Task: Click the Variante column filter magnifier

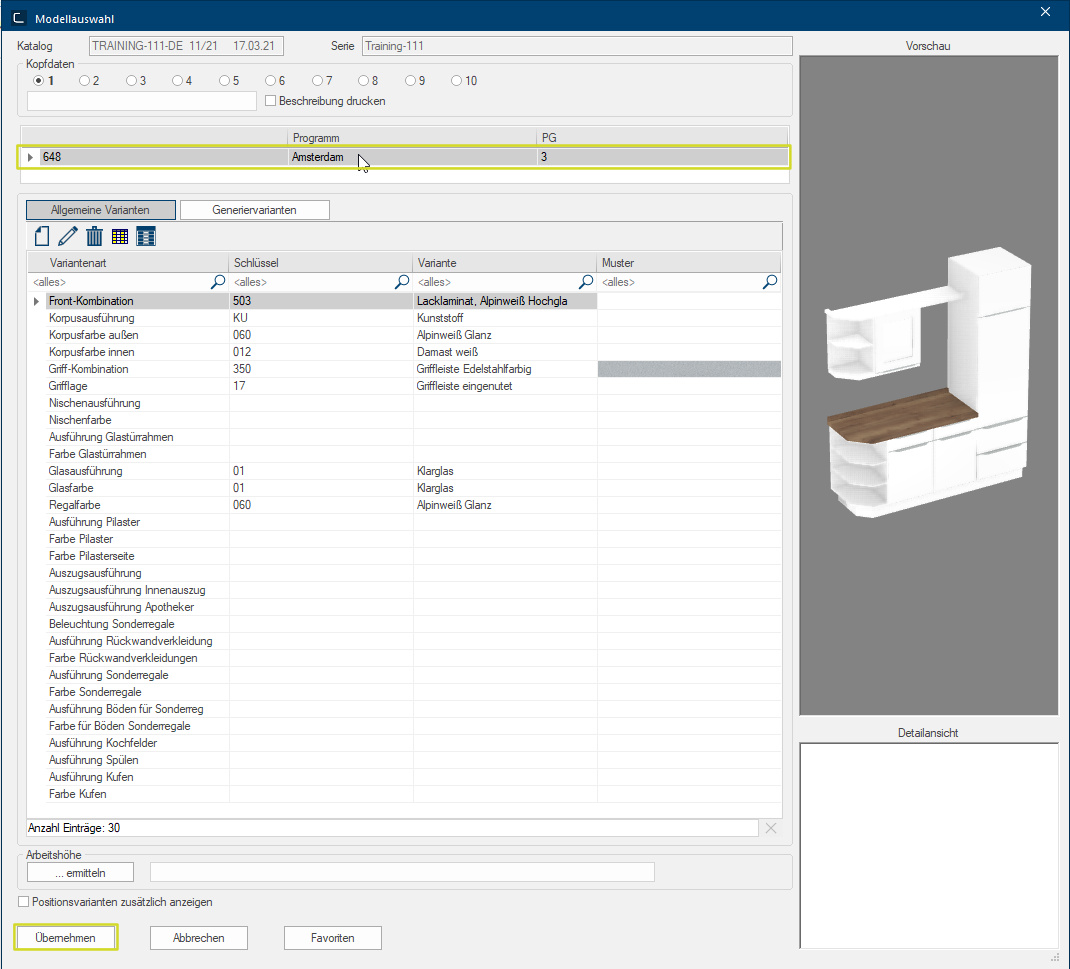Action: coord(586,283)
